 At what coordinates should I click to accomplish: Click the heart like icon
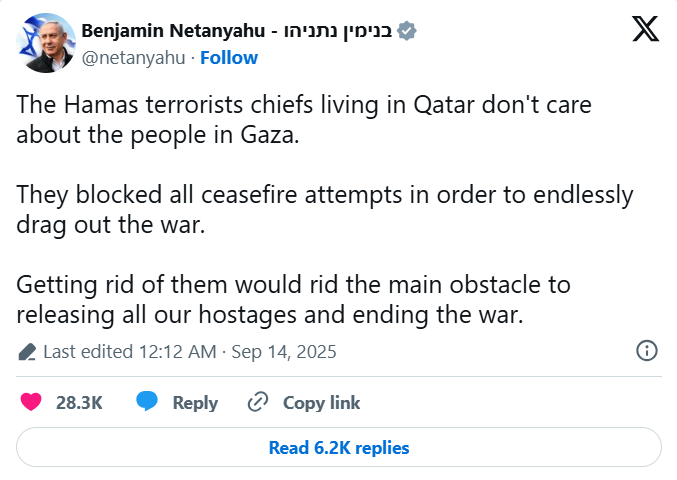pos(31,402)
